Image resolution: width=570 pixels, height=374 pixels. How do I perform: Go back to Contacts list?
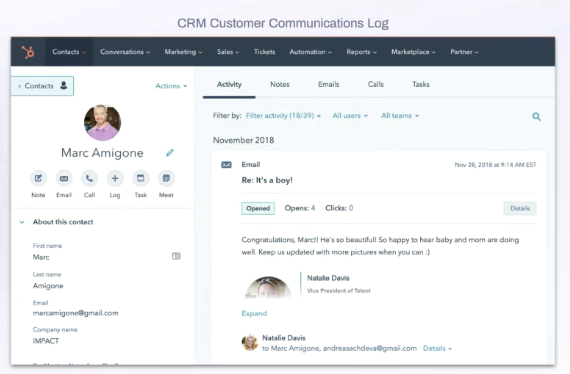click(x=42, y=86)
